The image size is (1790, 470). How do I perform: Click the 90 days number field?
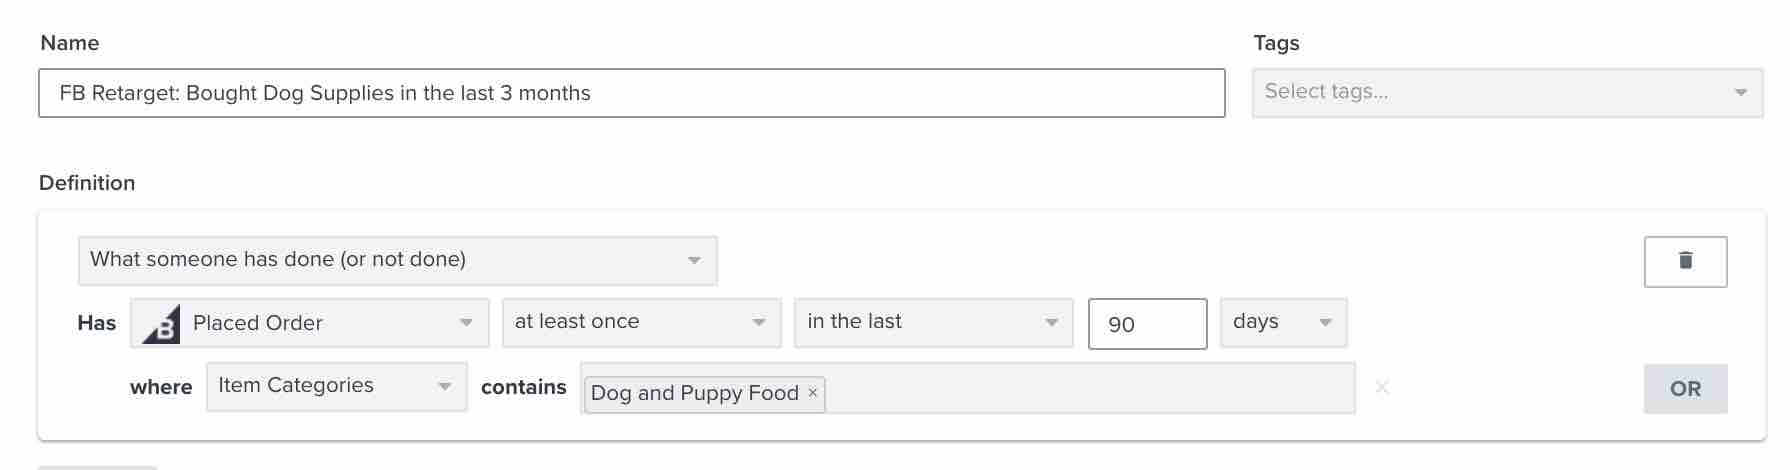point(1146,324)
